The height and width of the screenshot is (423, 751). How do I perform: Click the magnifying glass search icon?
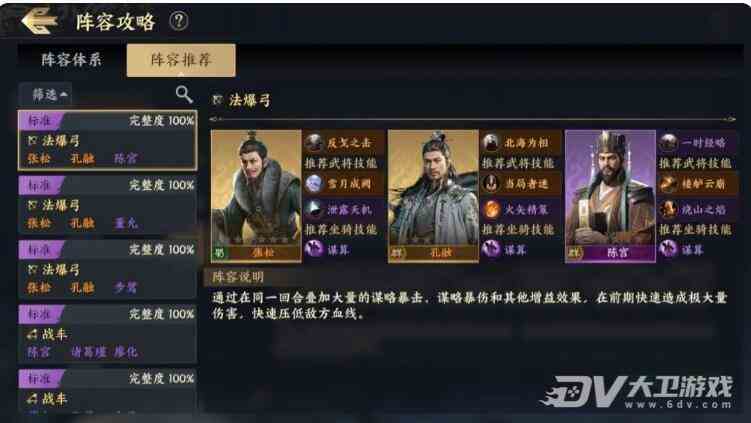(184, 94)
